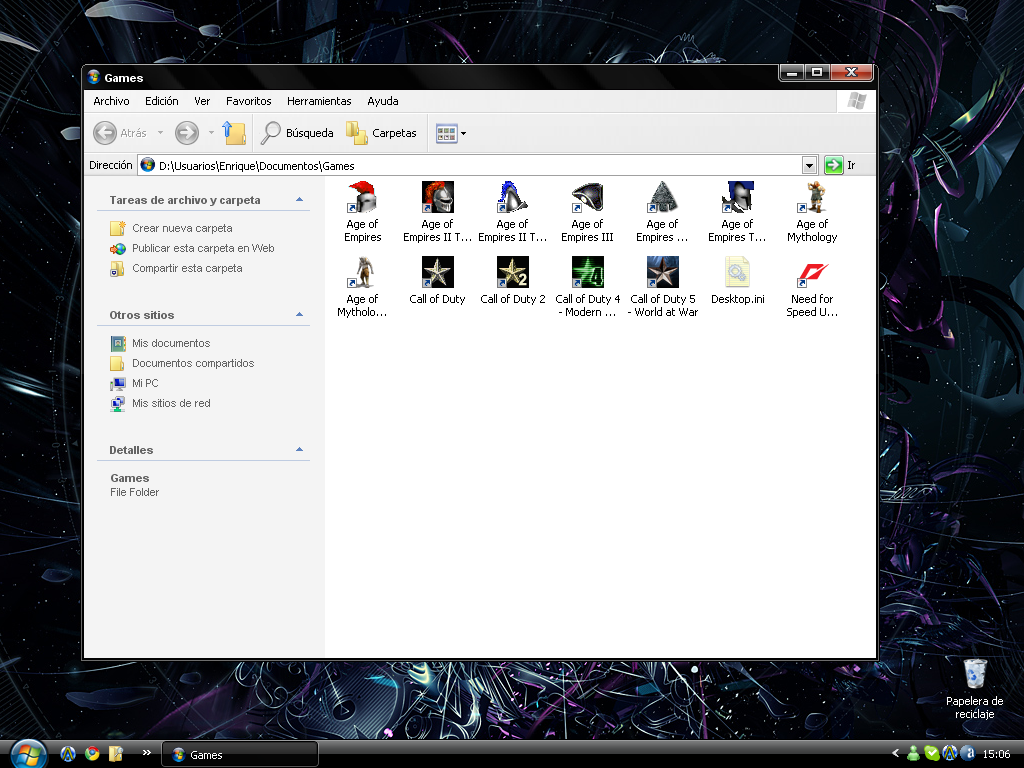Image resolution: width=1024 pixels, height=768 pixels.
Task: Open Documentos compartidos link
Action: (193, 363)
